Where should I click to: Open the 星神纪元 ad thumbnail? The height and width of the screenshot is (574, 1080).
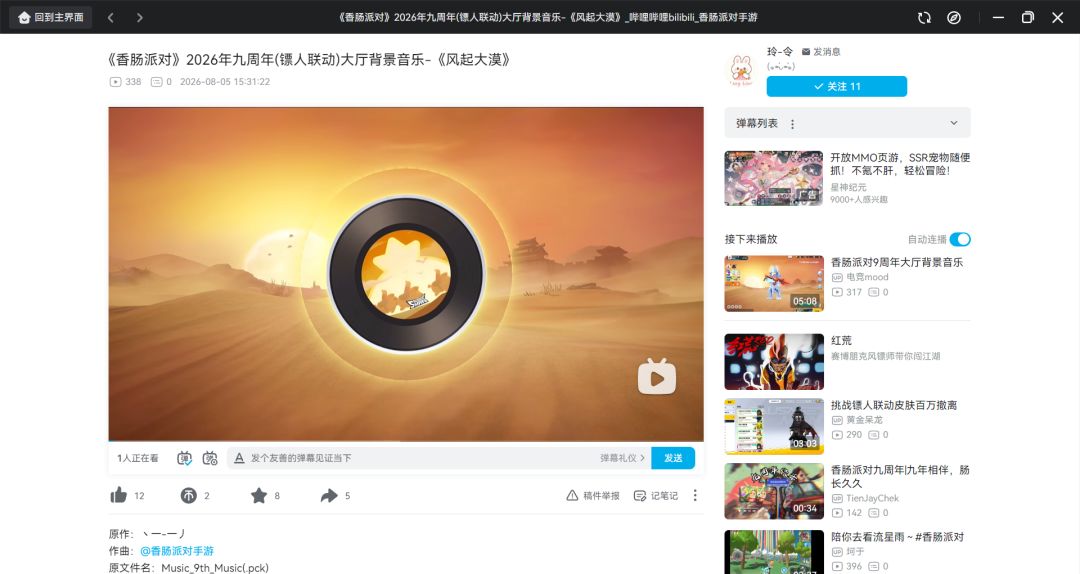point(773,178)
